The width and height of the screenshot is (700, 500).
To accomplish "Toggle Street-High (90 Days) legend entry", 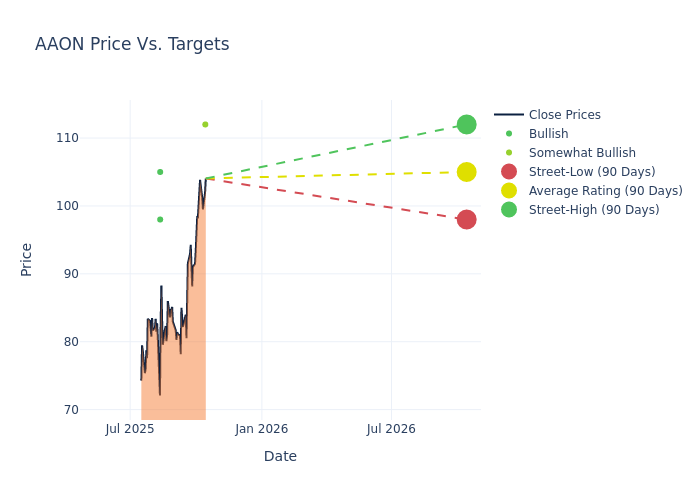I will 593,210.
